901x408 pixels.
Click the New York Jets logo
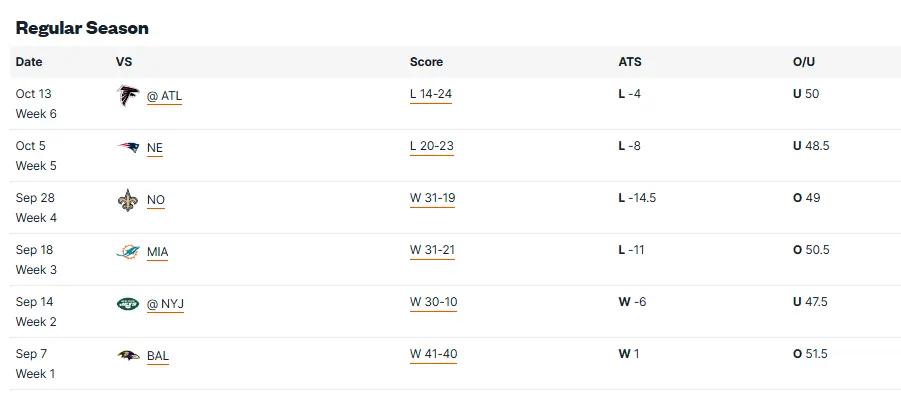[127, 303]
